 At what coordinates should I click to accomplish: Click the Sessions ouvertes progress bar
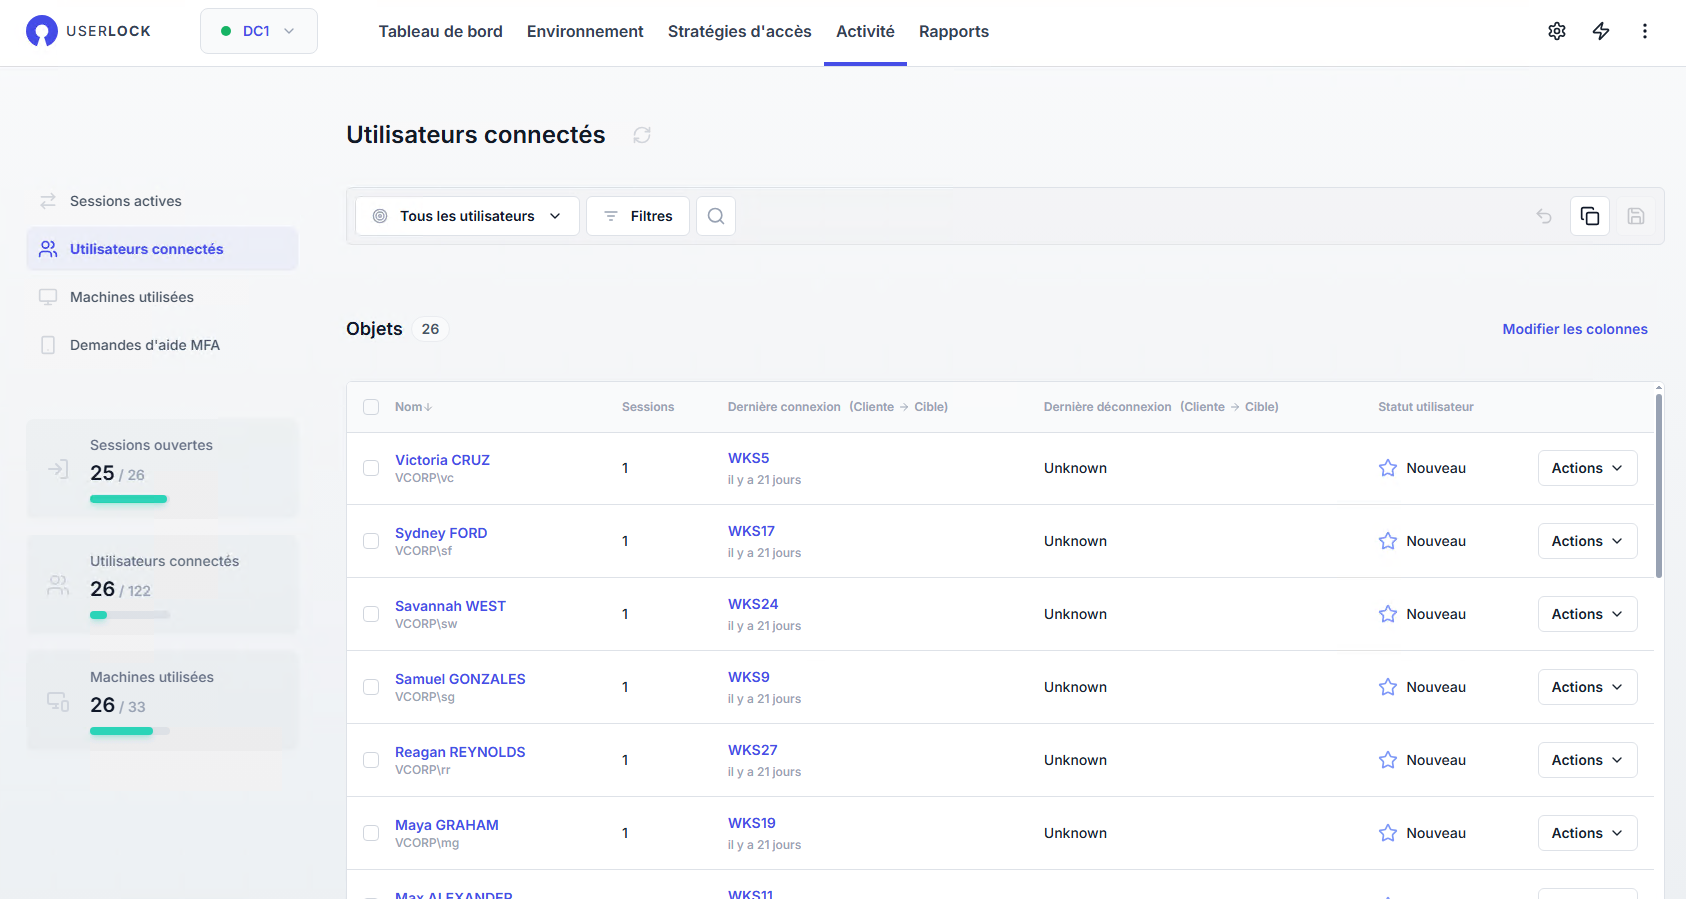click(x=129, y=499)
